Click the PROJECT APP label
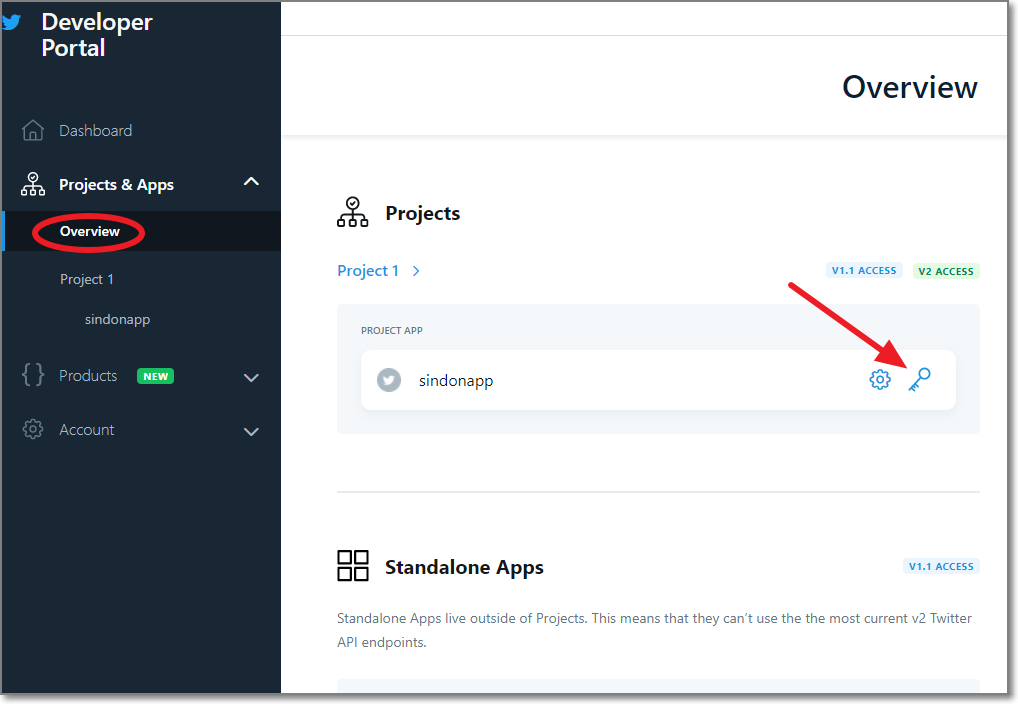 pyautogui.click(x=391, y=331)
